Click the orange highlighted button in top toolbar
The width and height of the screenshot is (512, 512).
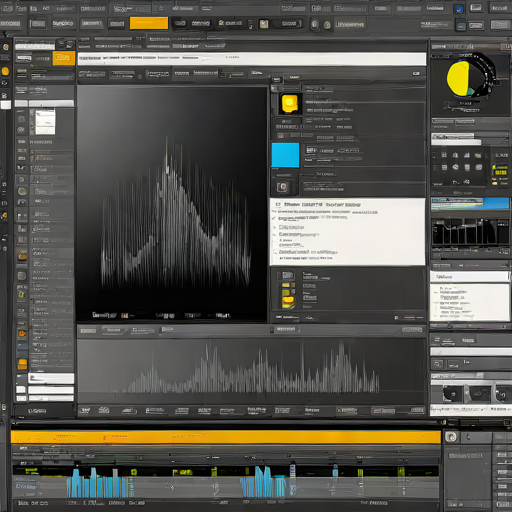[149, 23]
